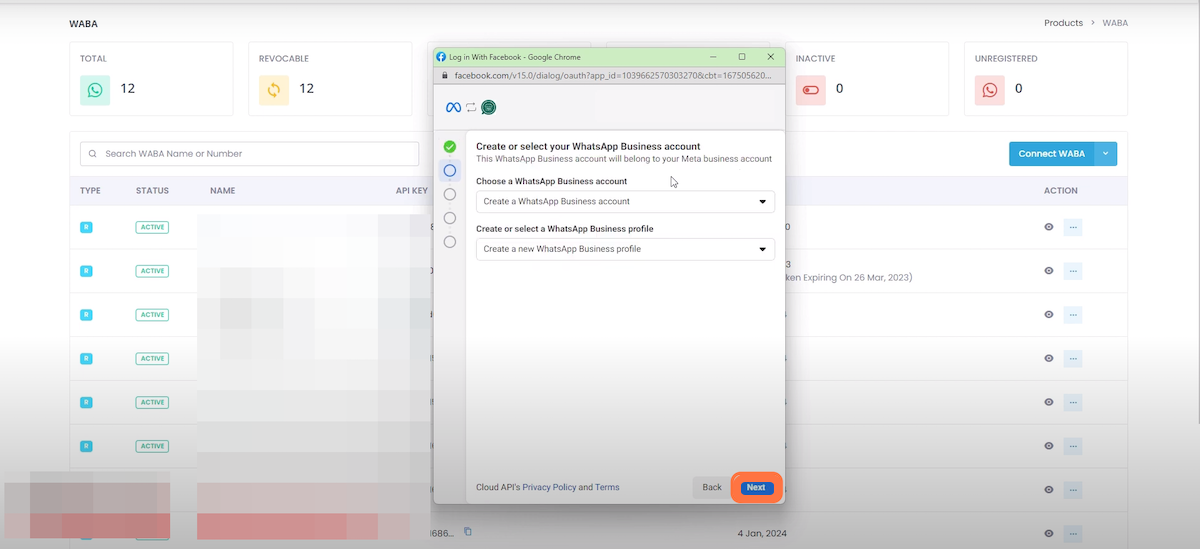Click the Meta logo in the login dialog
Viewport: 1200px width, 549px height.
[x=453, y=107]
